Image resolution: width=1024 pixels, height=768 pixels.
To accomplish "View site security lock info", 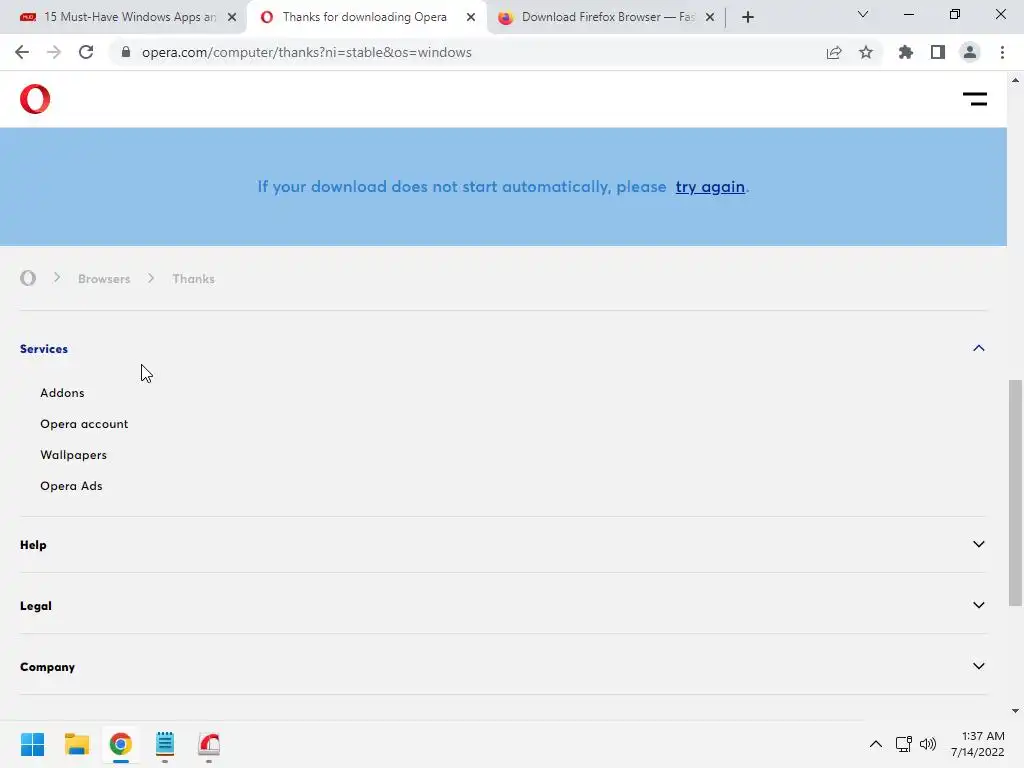I will [126, 52].
